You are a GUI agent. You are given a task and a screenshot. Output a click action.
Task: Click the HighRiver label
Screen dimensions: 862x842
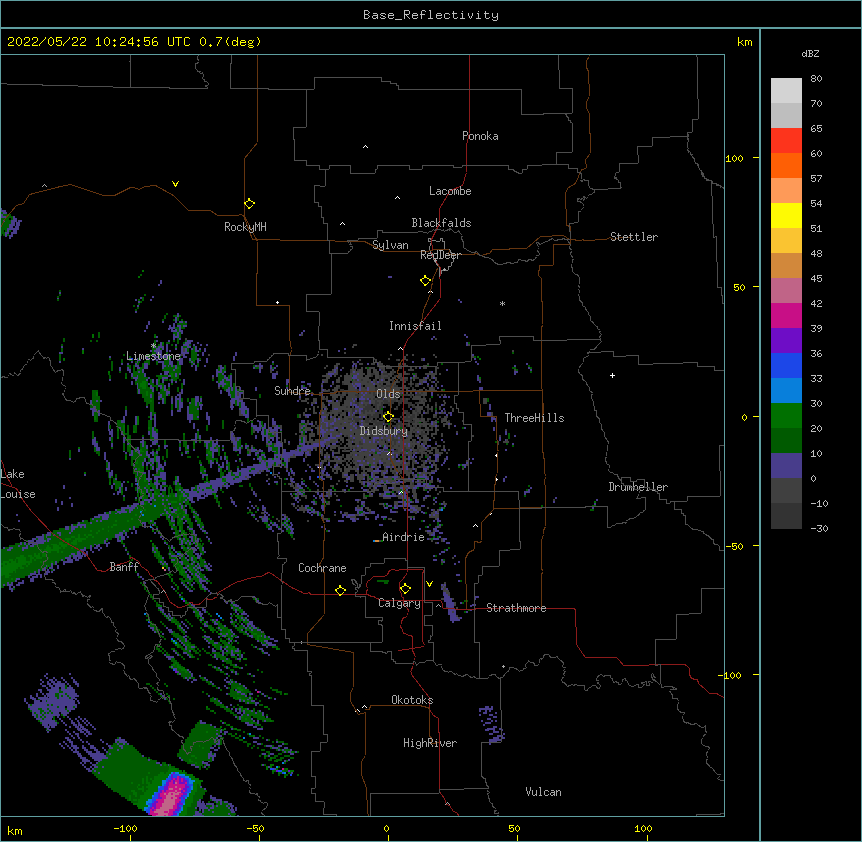430,743
